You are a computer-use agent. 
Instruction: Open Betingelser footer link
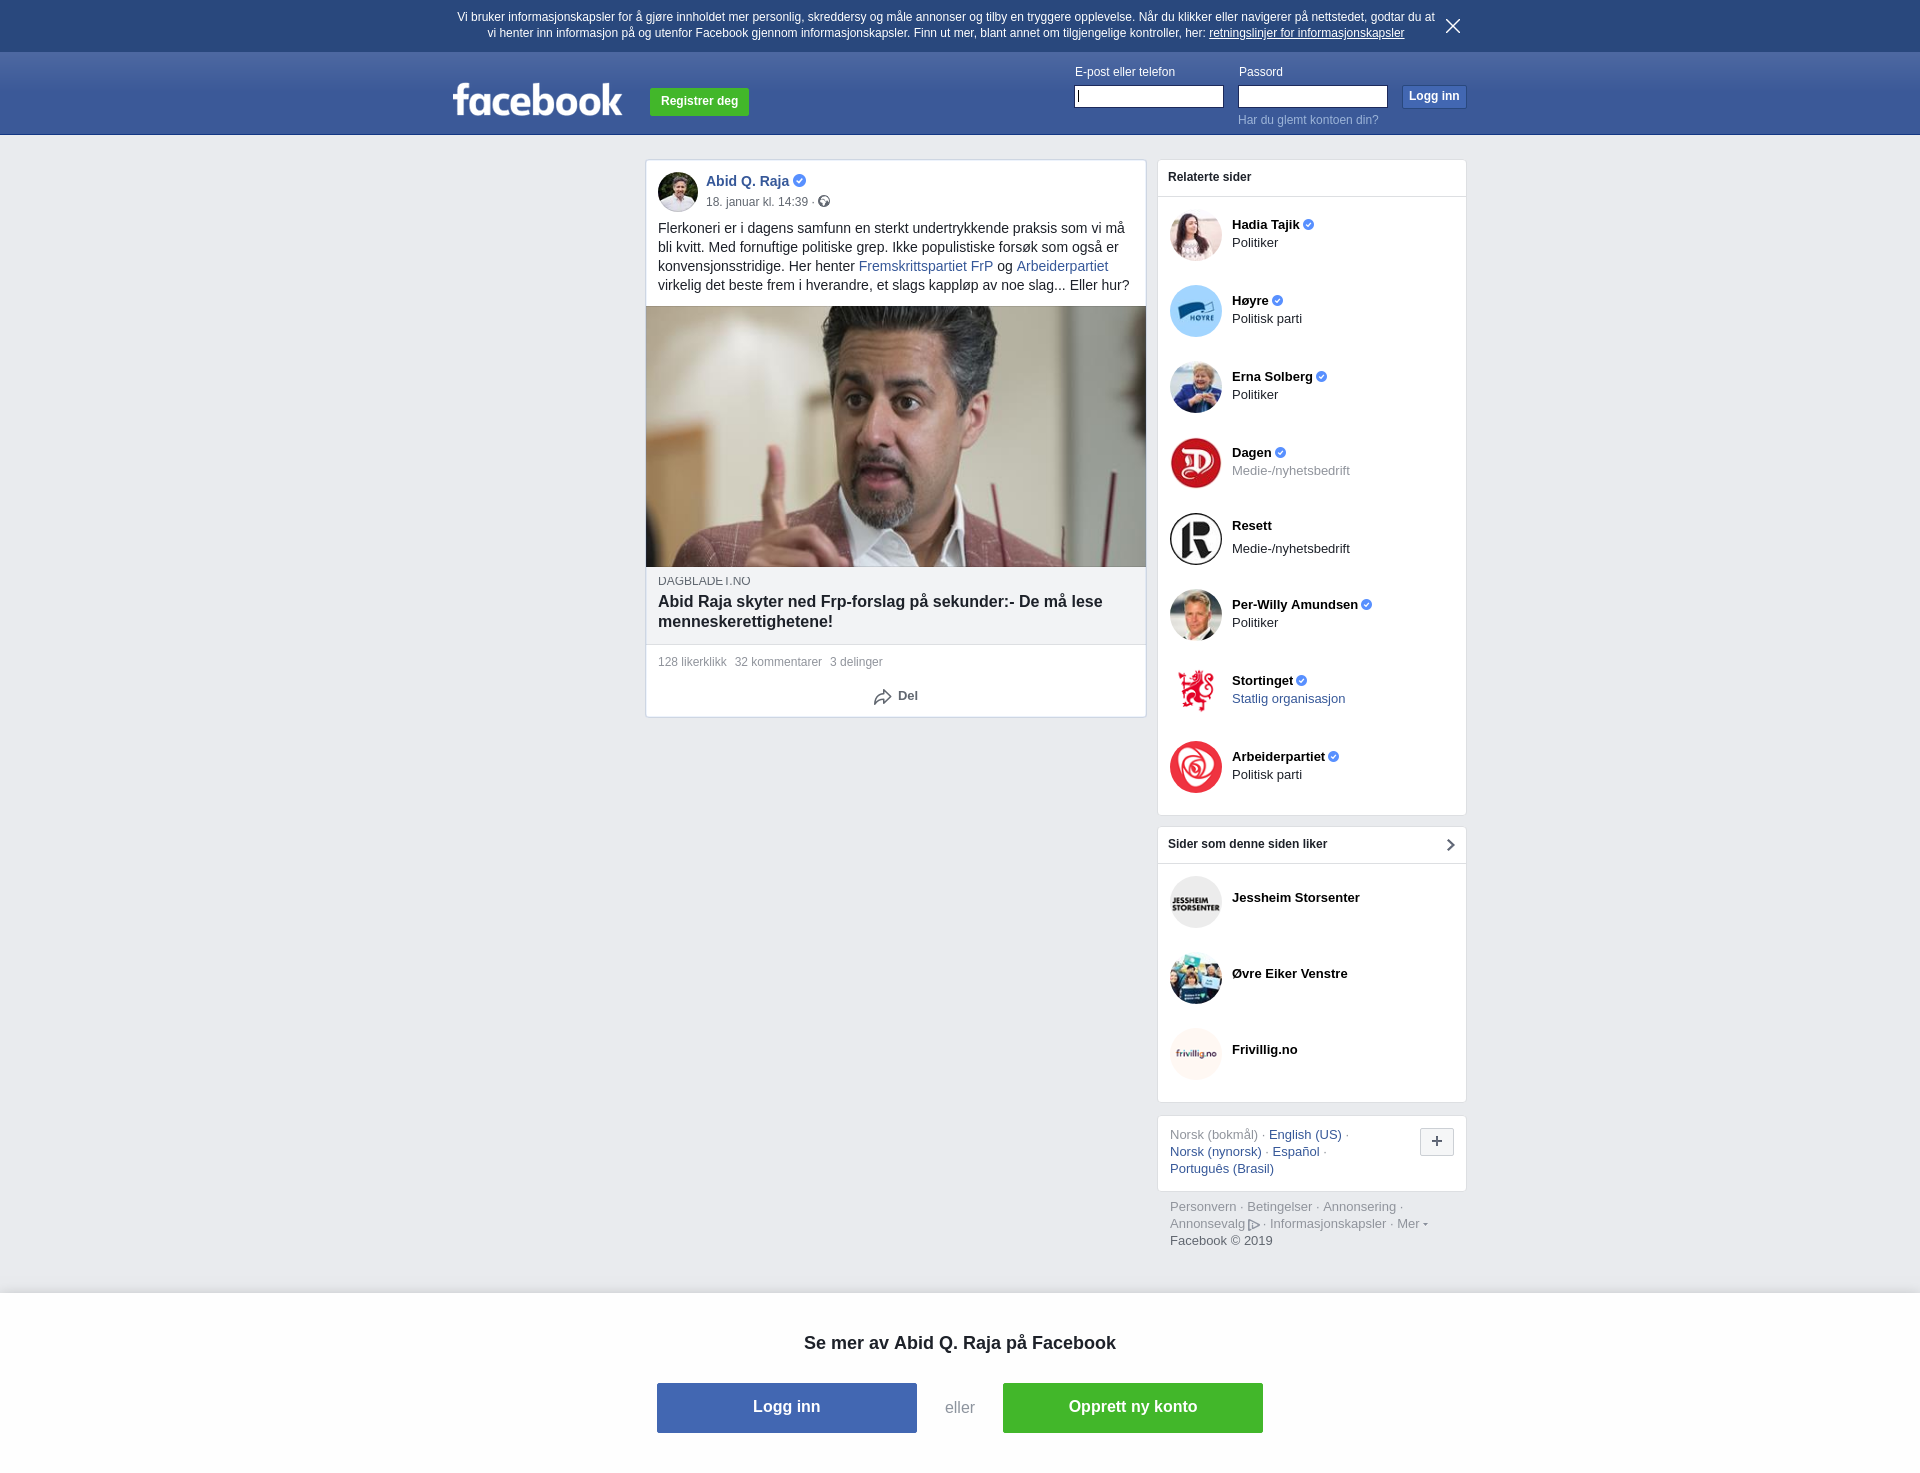(x=1279, y=1207)
